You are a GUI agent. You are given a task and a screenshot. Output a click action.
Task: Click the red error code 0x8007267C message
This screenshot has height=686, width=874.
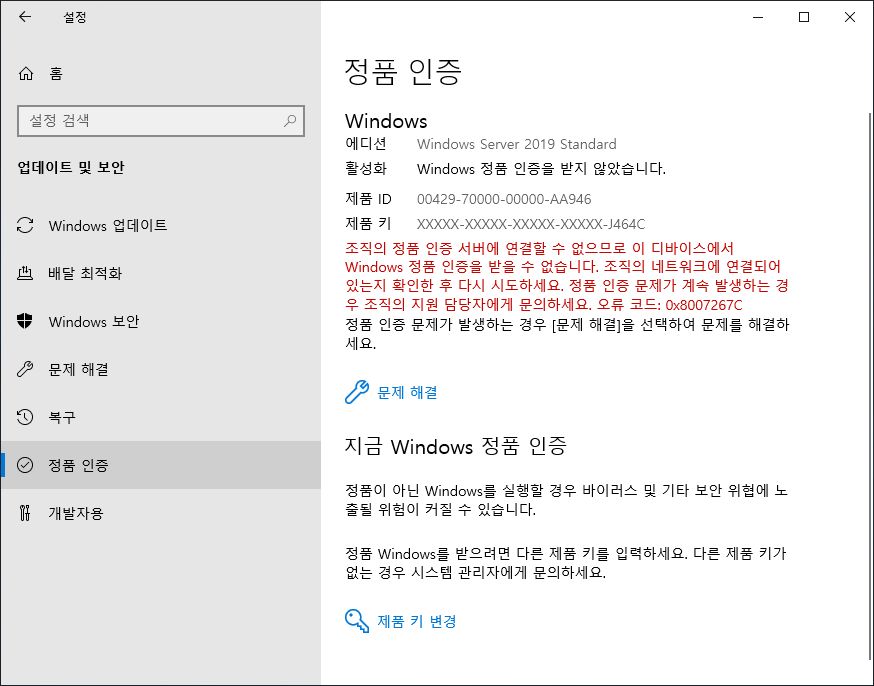(567, 276)
